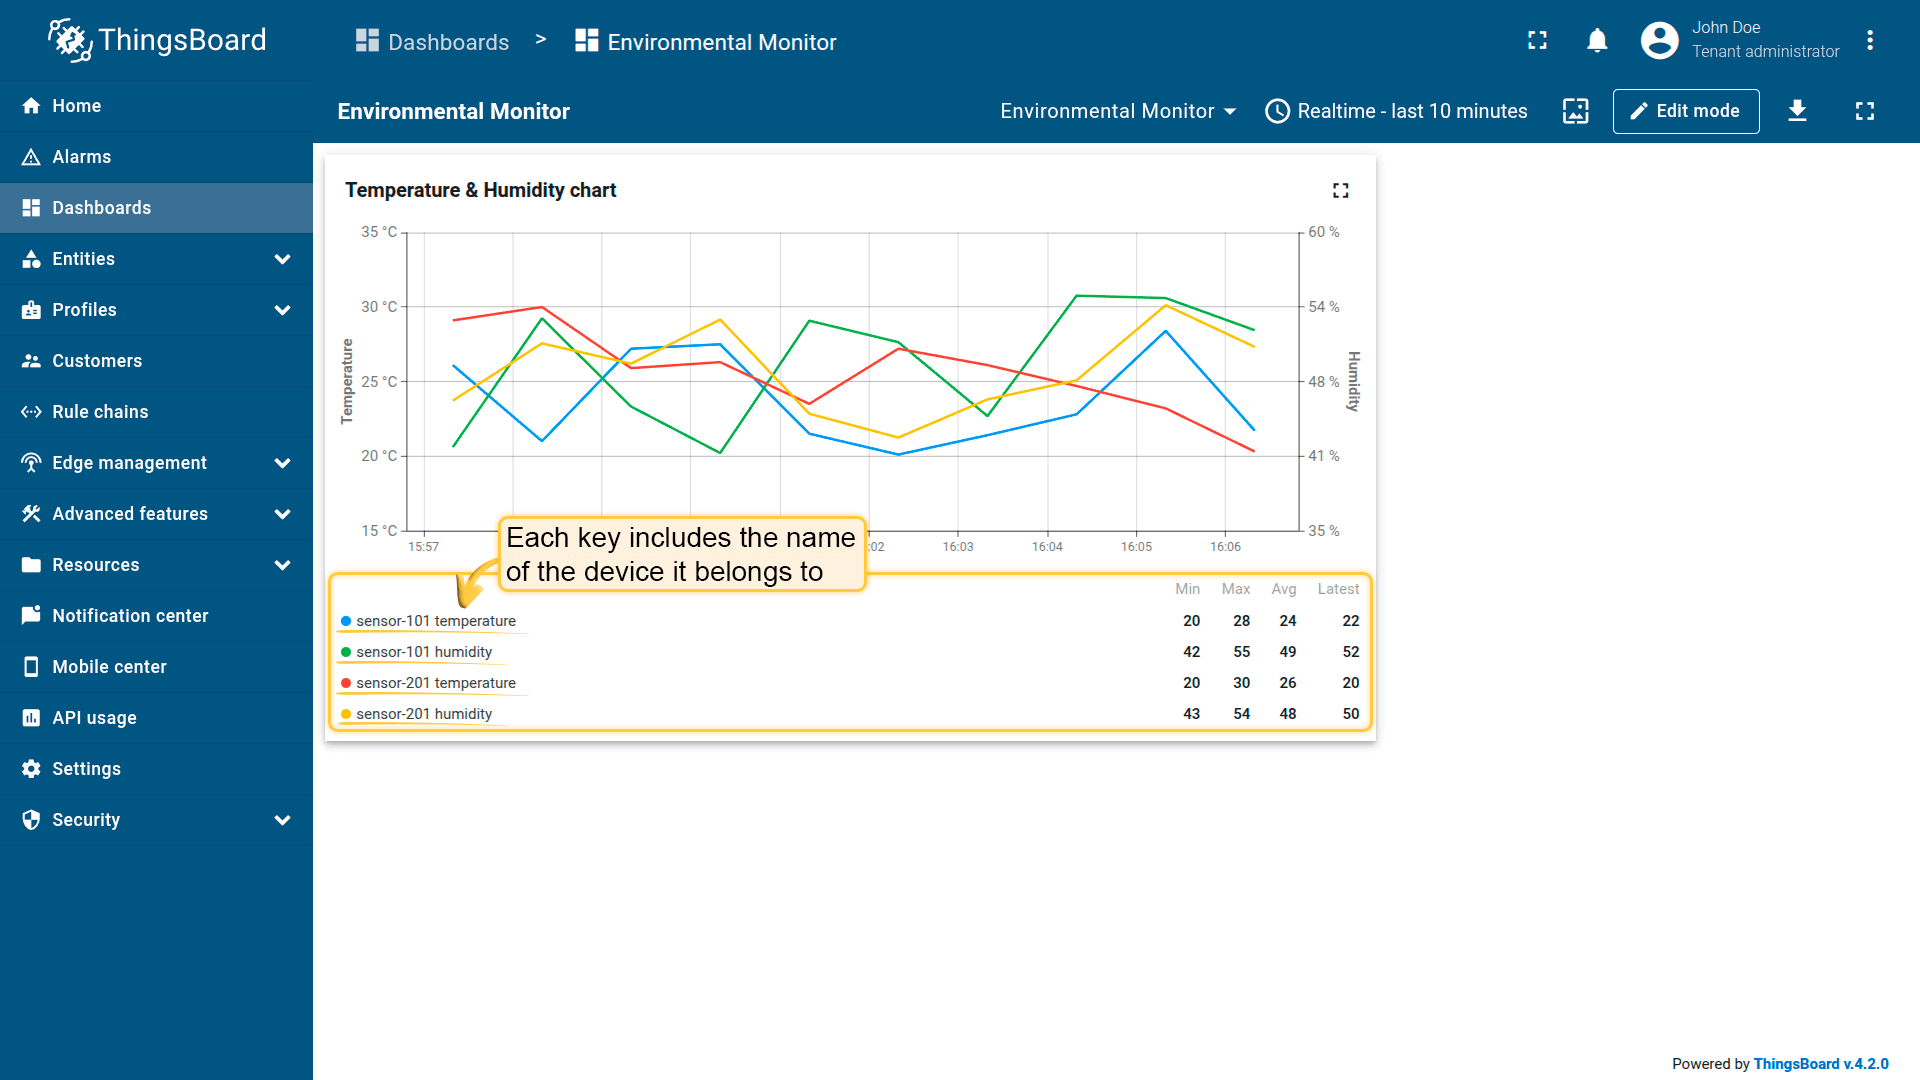Click the Edit mode button

pyautogui.click(x=1685, y=111)
